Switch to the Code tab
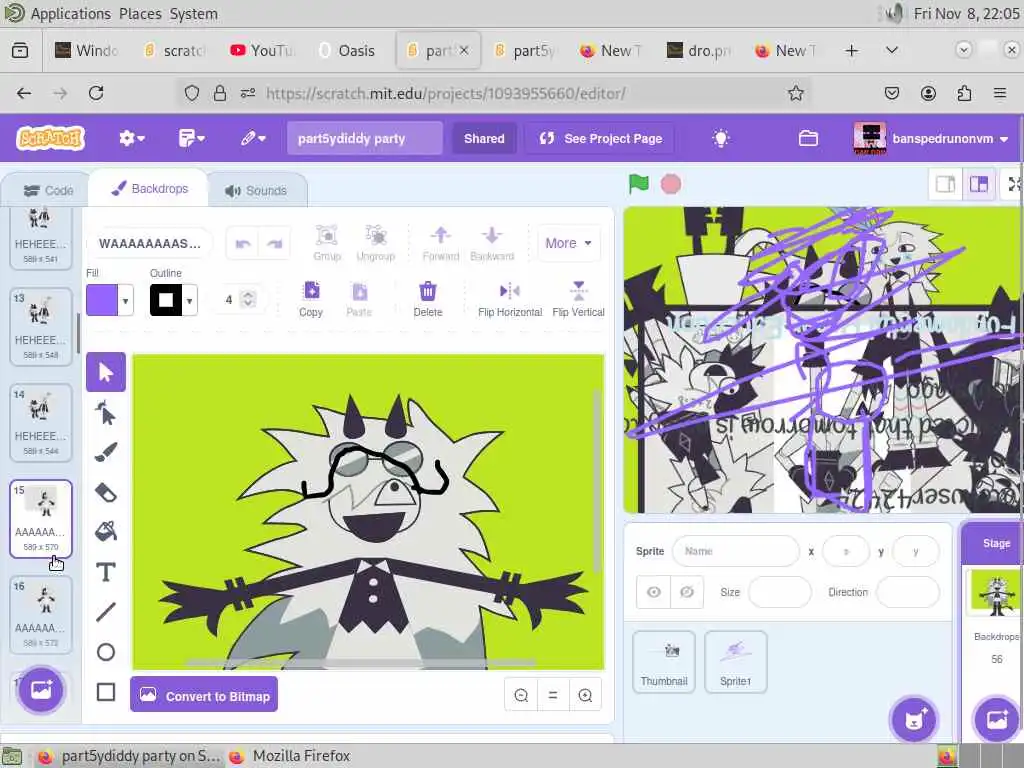This screenshot has height=768, width=1024. click(x=48, y=191)
